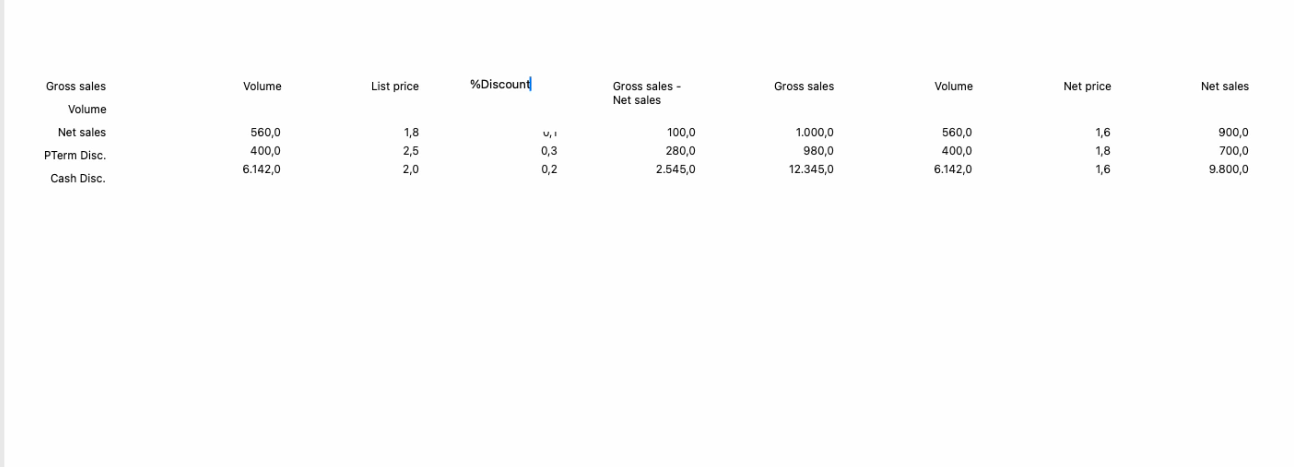The width and height of the screenshot is (1294, 467).
Task: Select the Net sales column header at far right
Action: click(1225, 87)
